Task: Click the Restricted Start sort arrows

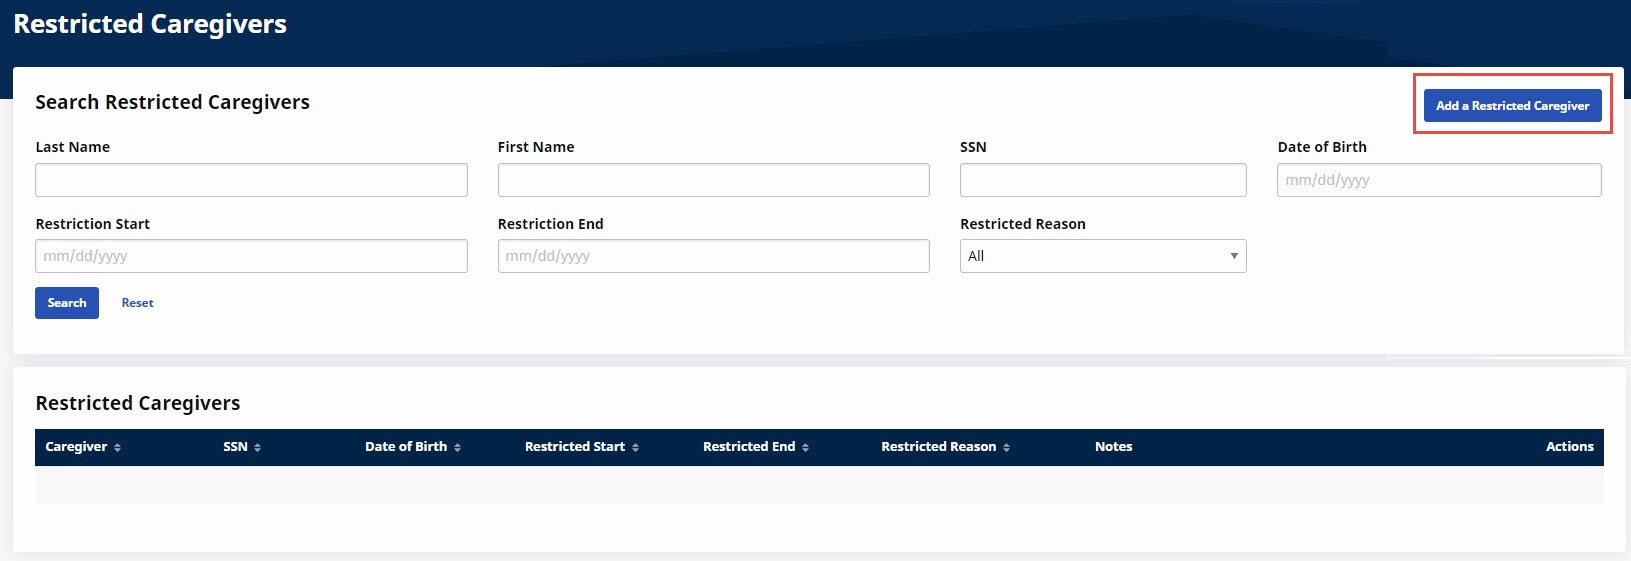Action: [635, 448]
